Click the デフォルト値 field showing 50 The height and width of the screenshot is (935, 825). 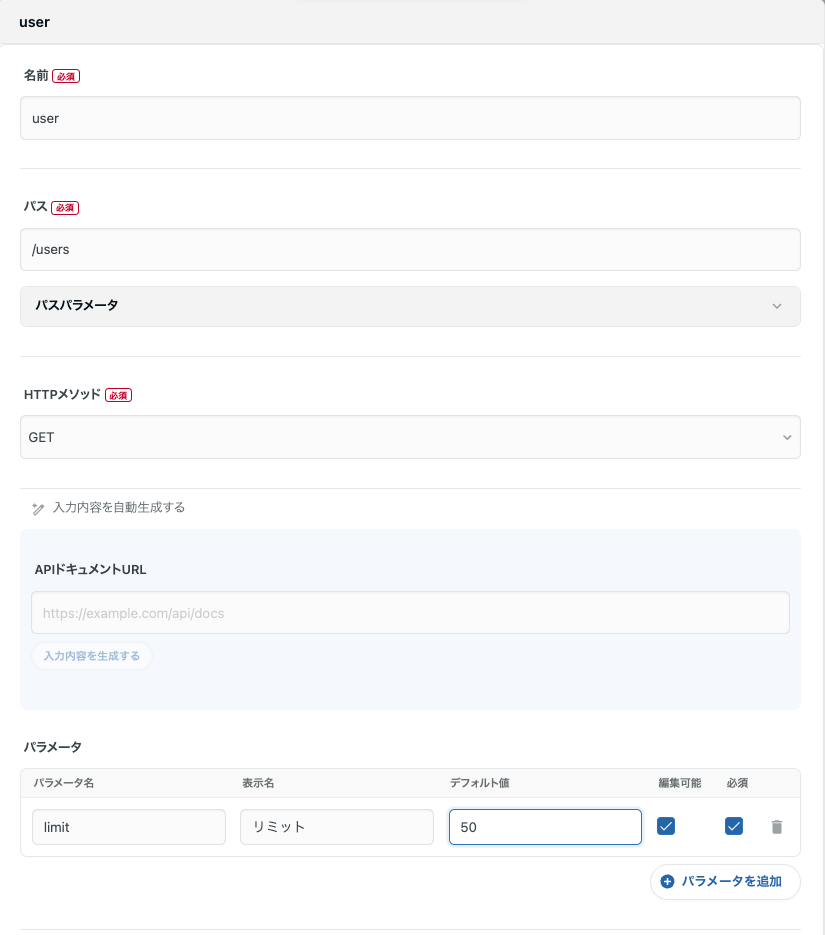(x=545, y=827)
